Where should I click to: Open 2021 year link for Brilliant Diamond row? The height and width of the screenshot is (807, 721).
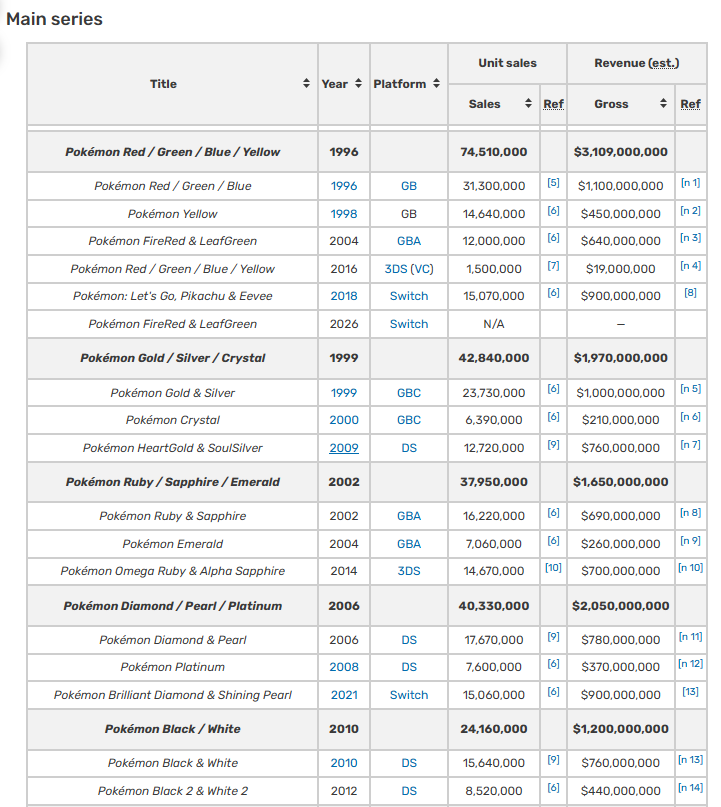(x=344, y=695)
